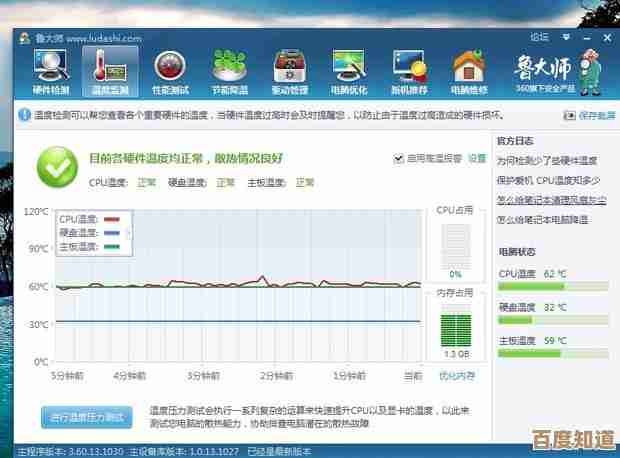The image size is (620, 458).
Task: Open article 怎么给笔记本电脑降温
Action: [542, 220]
